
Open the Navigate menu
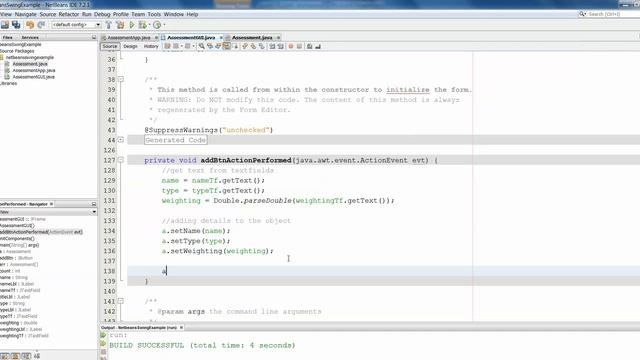(x=26, y=14)
